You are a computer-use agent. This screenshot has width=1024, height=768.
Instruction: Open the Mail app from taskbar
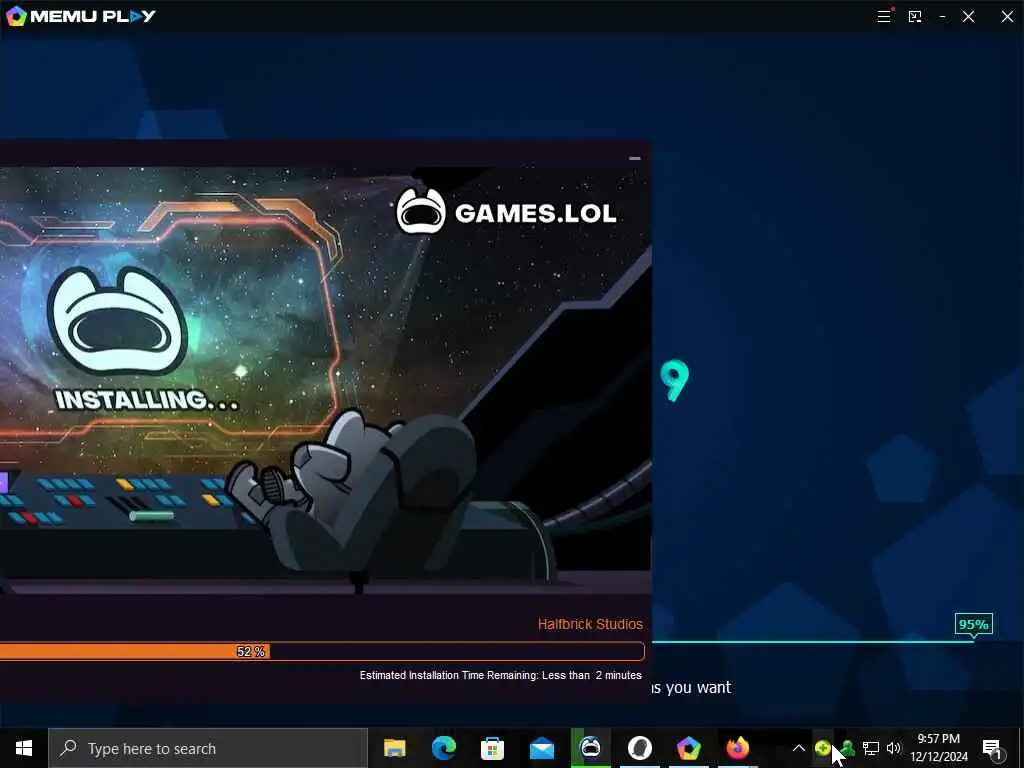(541, 748)
